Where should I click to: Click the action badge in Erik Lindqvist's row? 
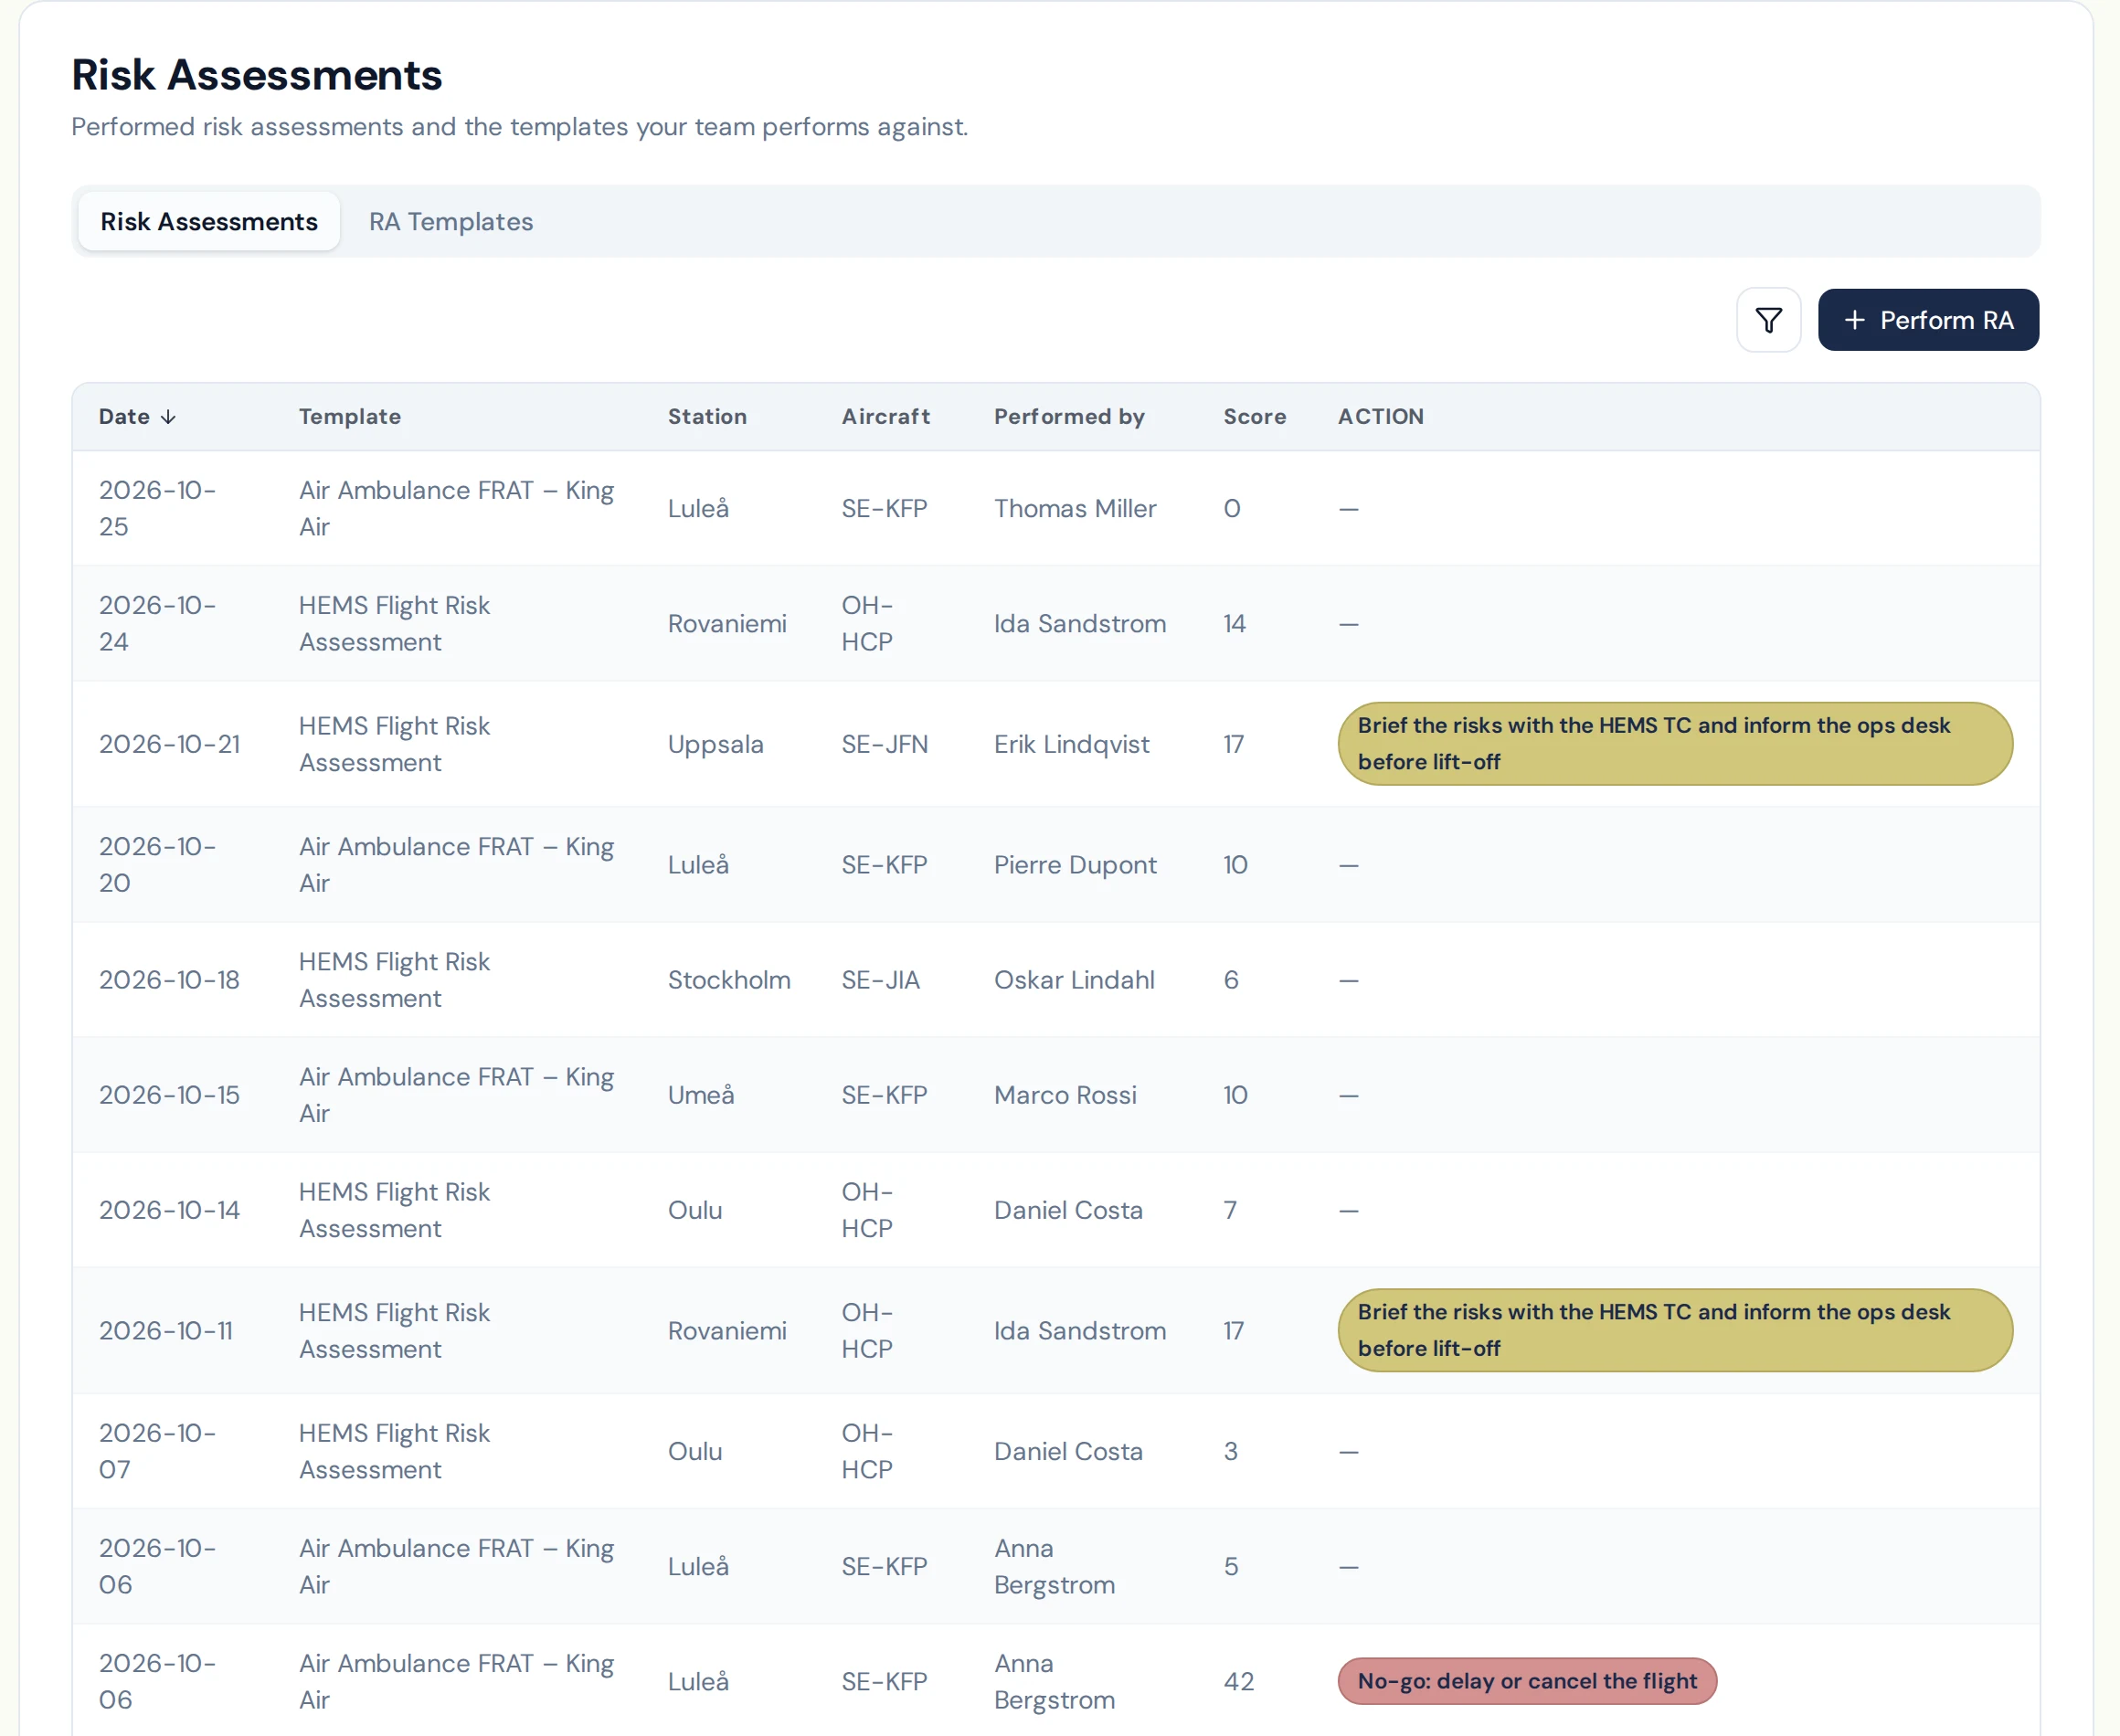(x=1675, y=744)
